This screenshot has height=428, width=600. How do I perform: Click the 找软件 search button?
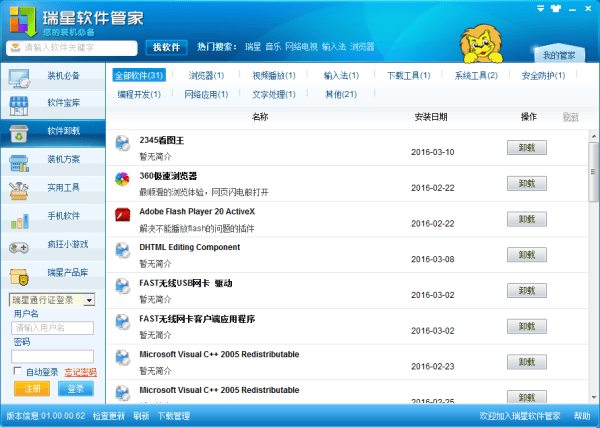[166, 47]
